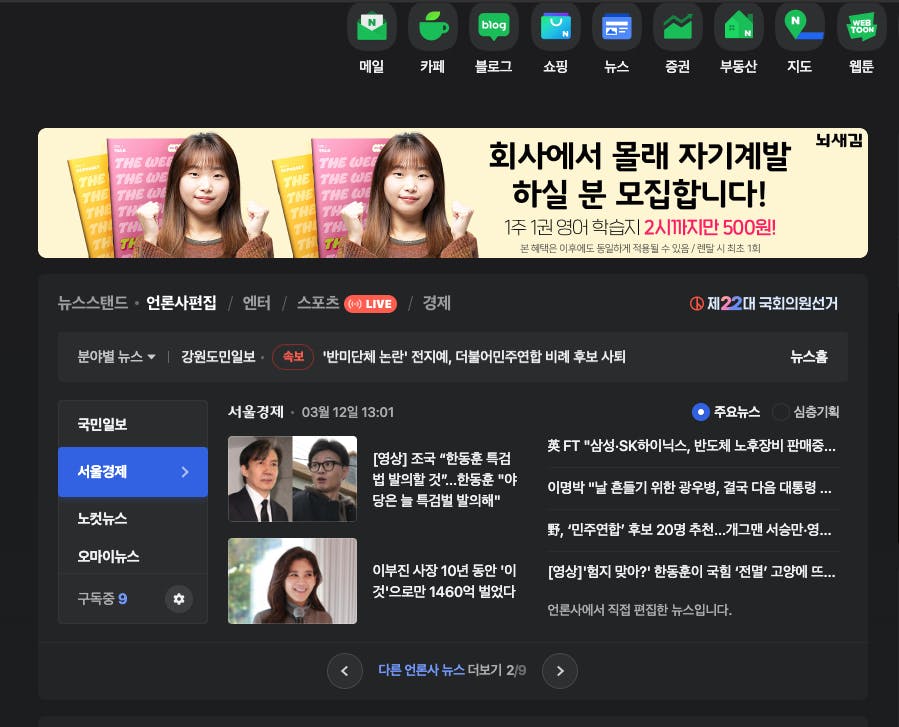Image resolution: width=899 pixels, height=727 pixels.
Task: Open the 부동산 real estate icon
Action: pos(738,26)
